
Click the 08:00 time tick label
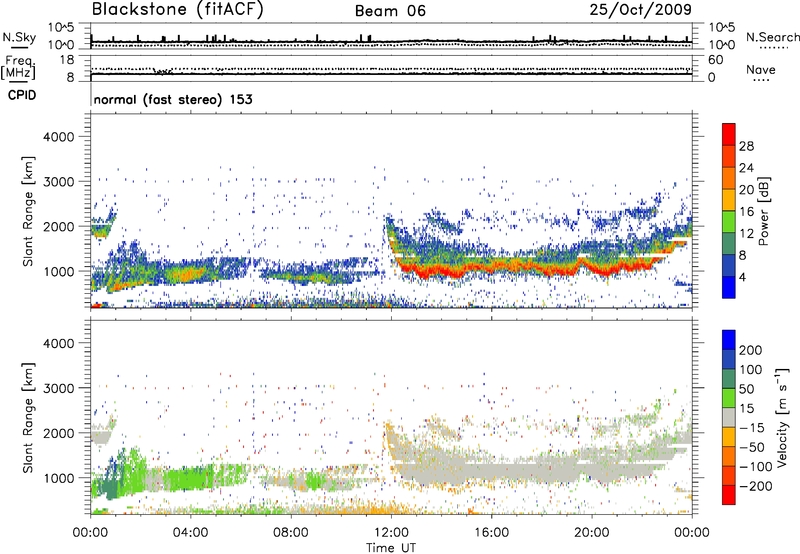point(290,533)
